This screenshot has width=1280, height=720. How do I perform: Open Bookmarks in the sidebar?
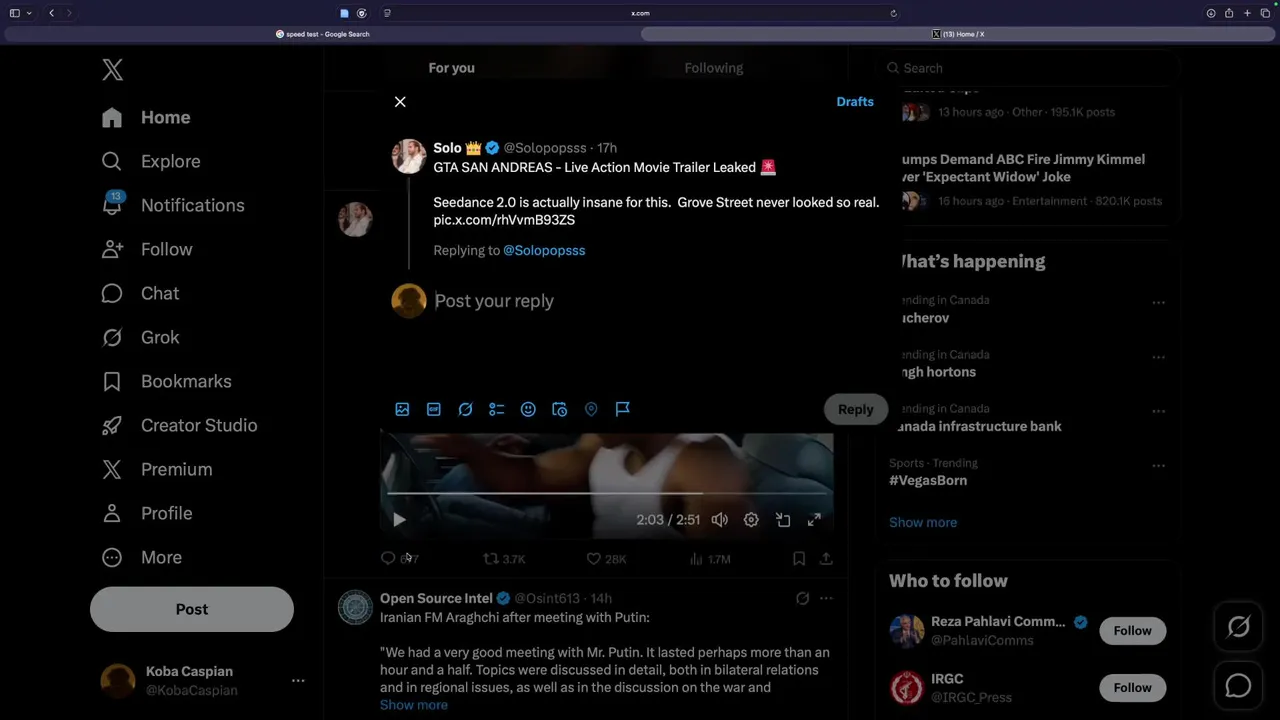[166, 381]
